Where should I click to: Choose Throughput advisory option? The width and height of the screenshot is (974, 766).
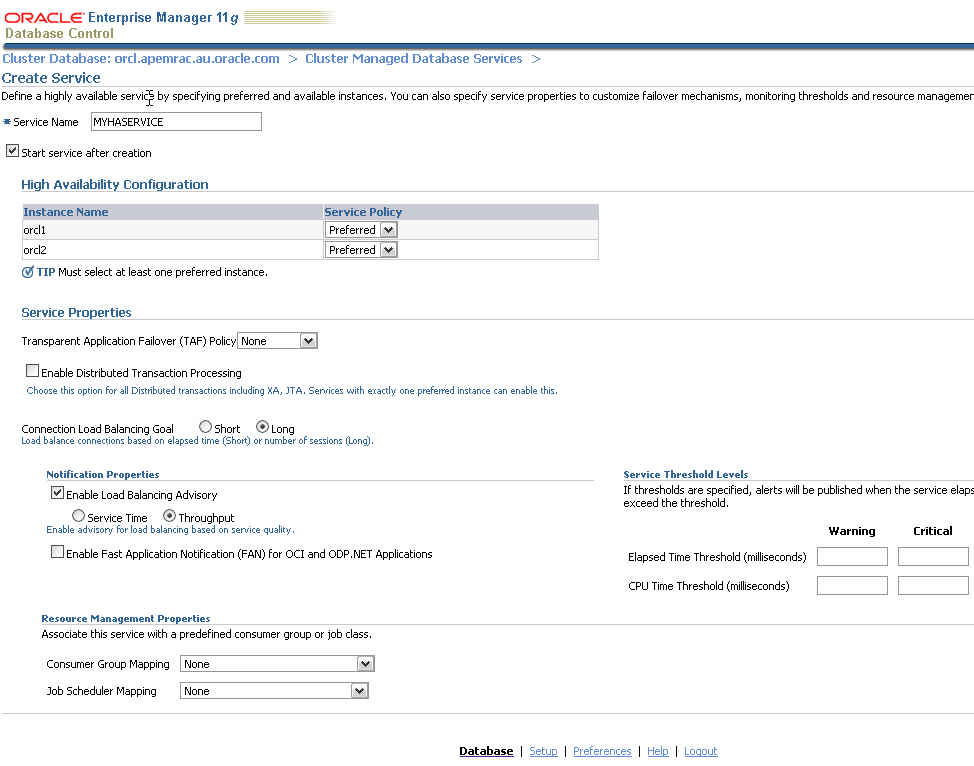(170, 517)
